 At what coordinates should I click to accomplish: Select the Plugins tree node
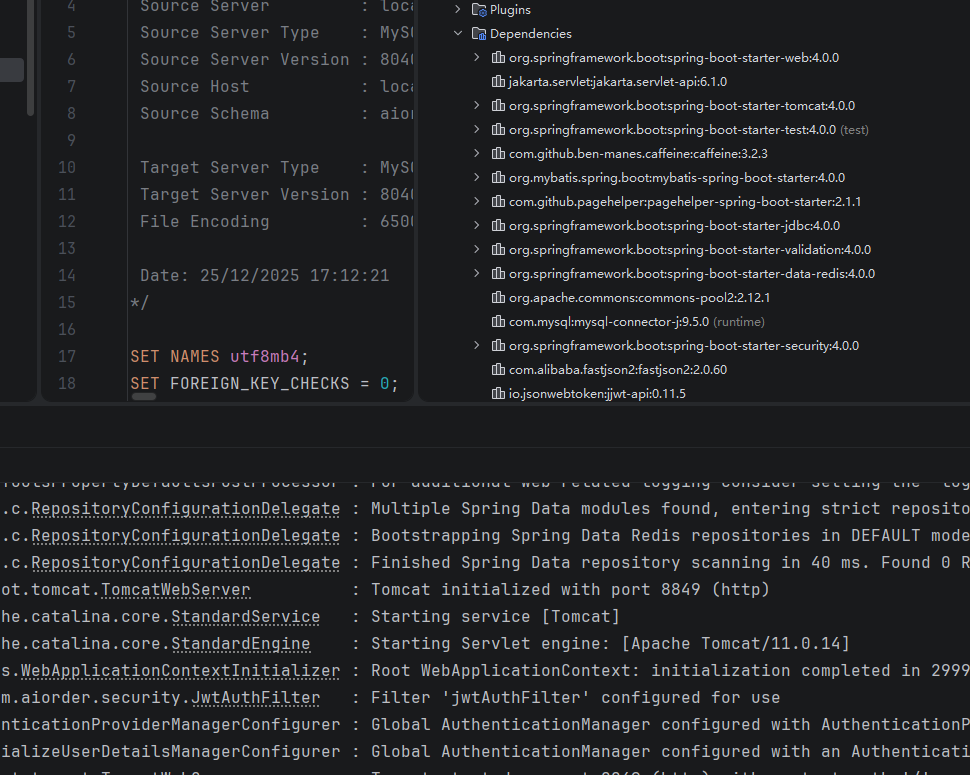point(510,10)
